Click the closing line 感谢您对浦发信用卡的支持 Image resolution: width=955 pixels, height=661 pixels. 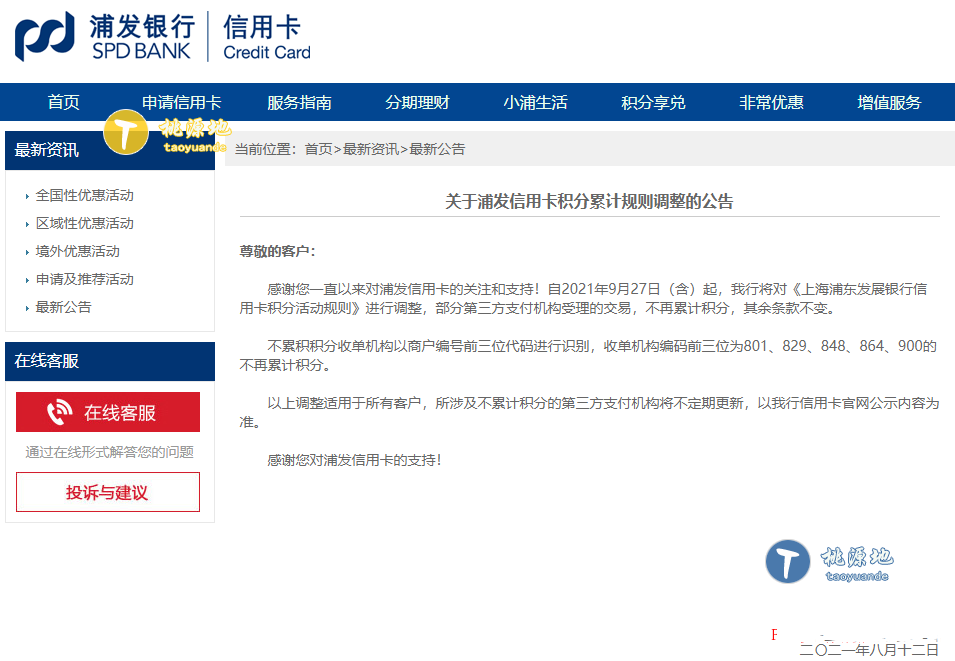(x=354, y=461)
